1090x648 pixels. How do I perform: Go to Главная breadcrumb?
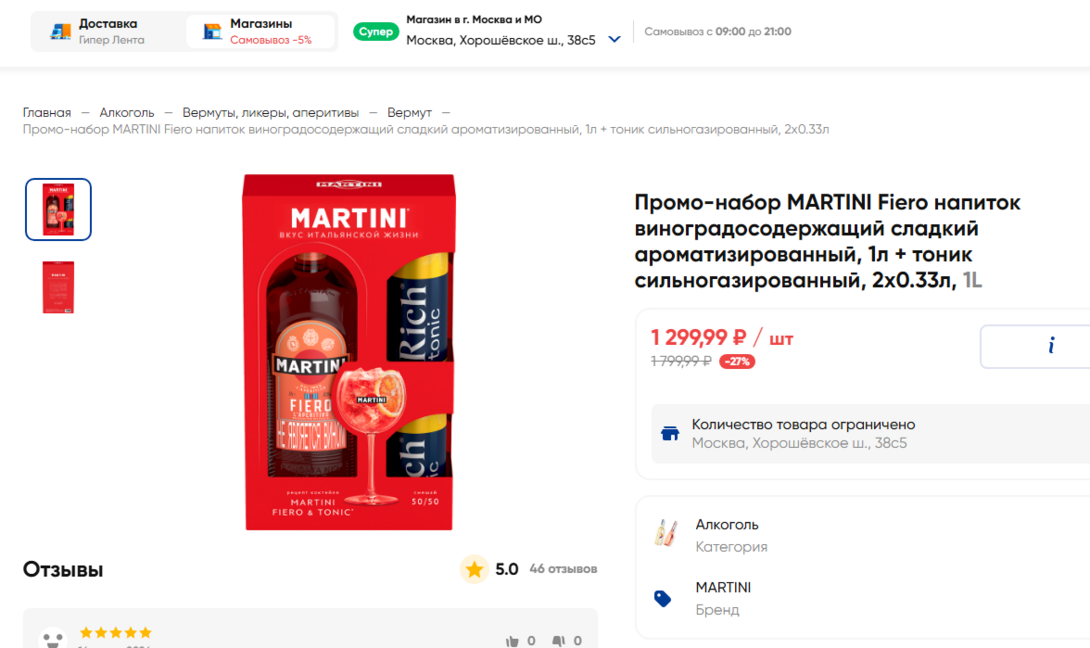click(x=47, y=113)
